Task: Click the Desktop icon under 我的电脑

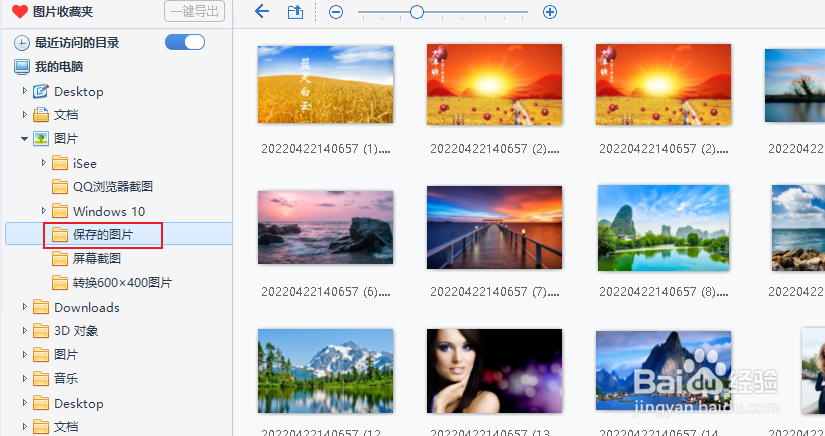Action: (41, 92)
